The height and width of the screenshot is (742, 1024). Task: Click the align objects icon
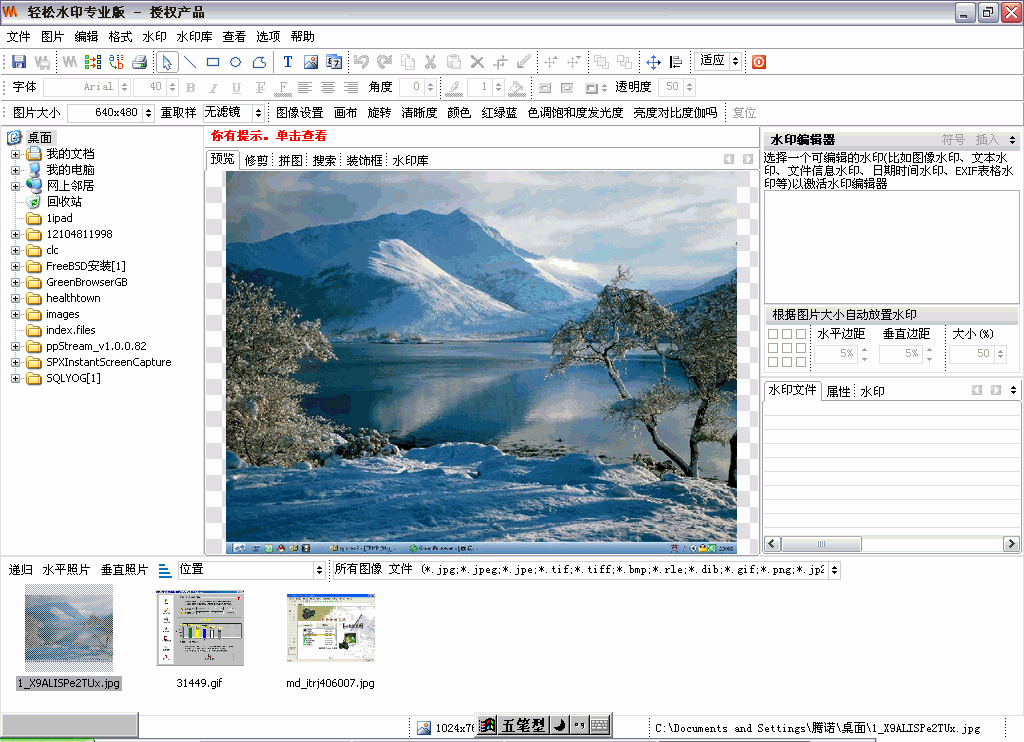point(676,62)
